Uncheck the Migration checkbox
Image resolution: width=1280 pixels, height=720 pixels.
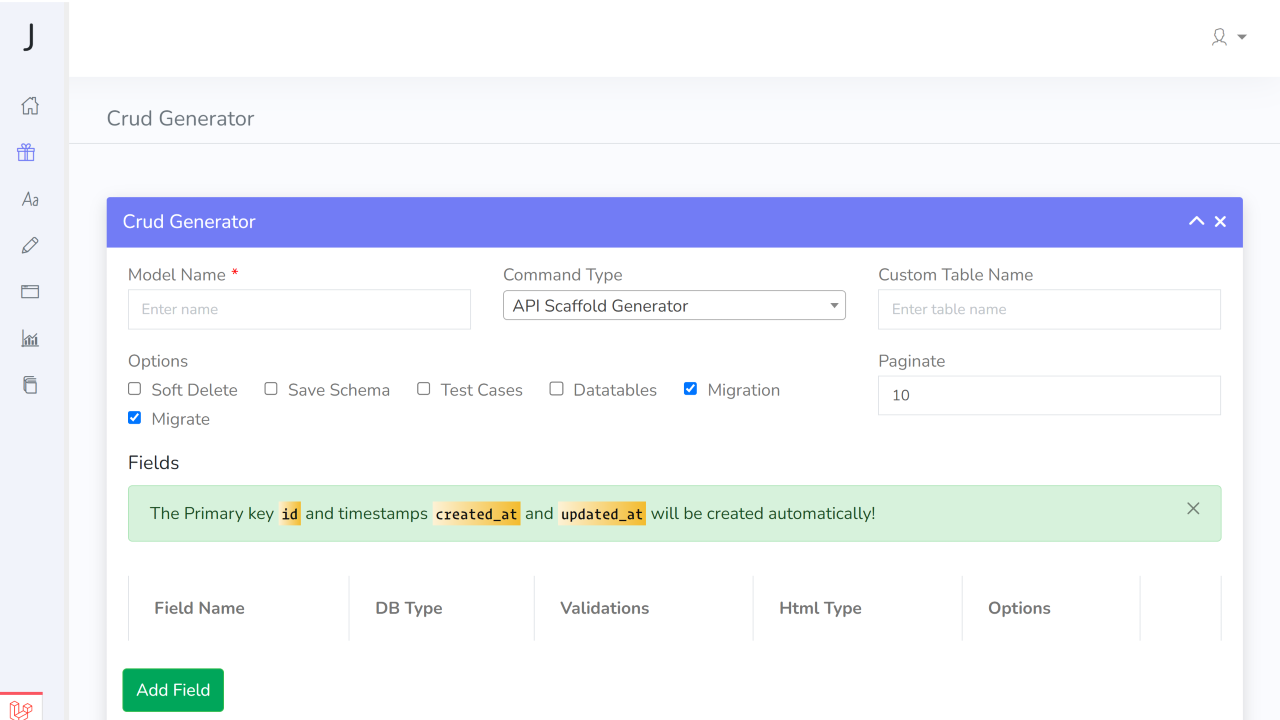[690, 388]
